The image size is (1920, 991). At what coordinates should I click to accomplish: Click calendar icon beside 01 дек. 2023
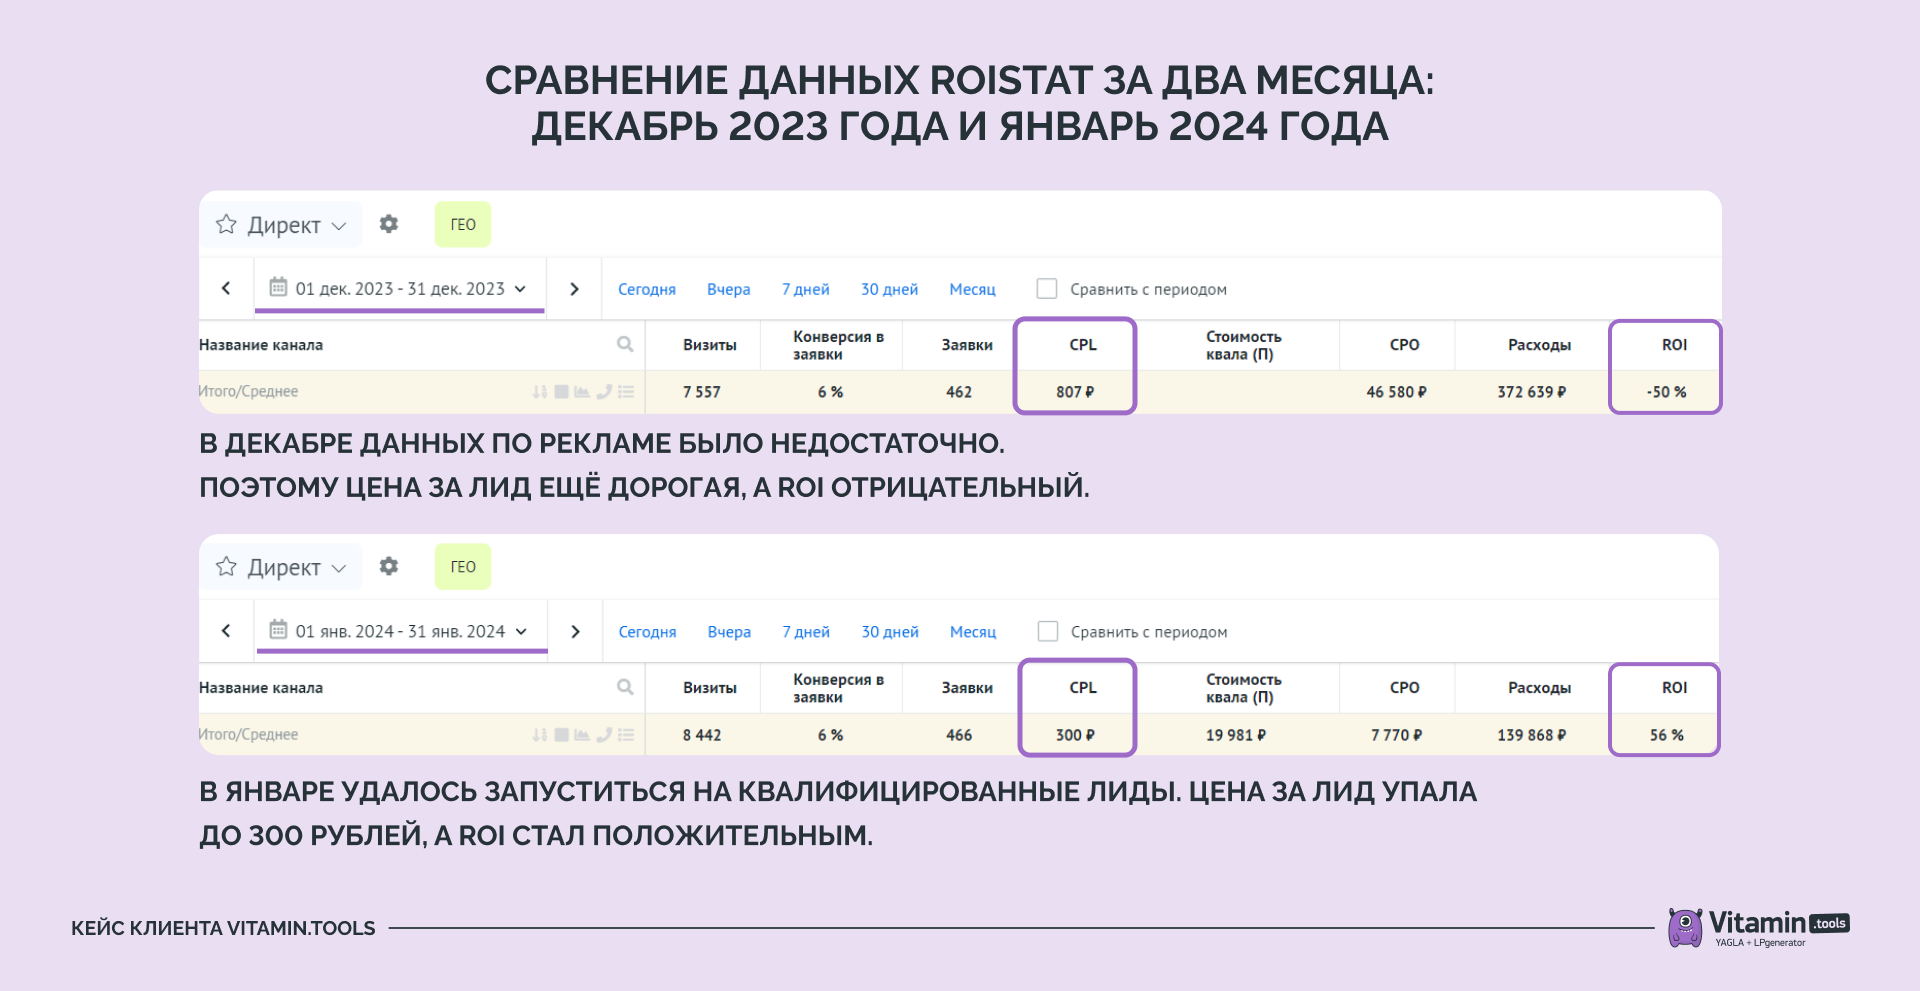tap(278, 287)
